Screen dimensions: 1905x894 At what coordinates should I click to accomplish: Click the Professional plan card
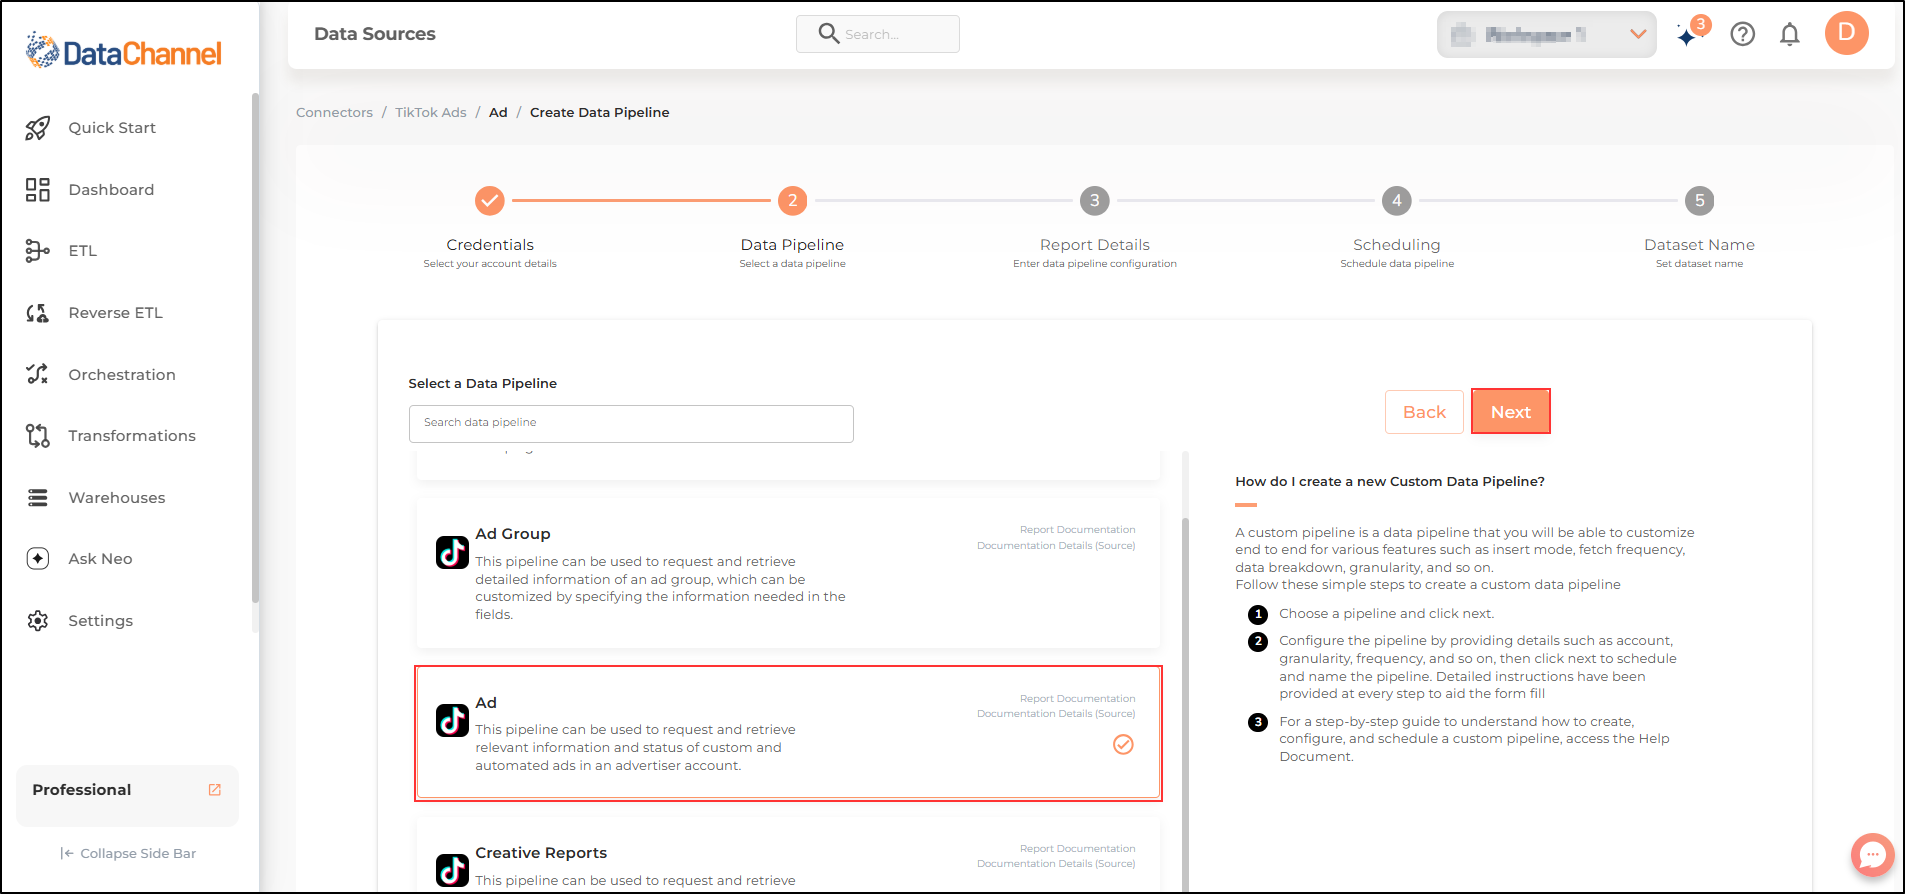[127, 796]
